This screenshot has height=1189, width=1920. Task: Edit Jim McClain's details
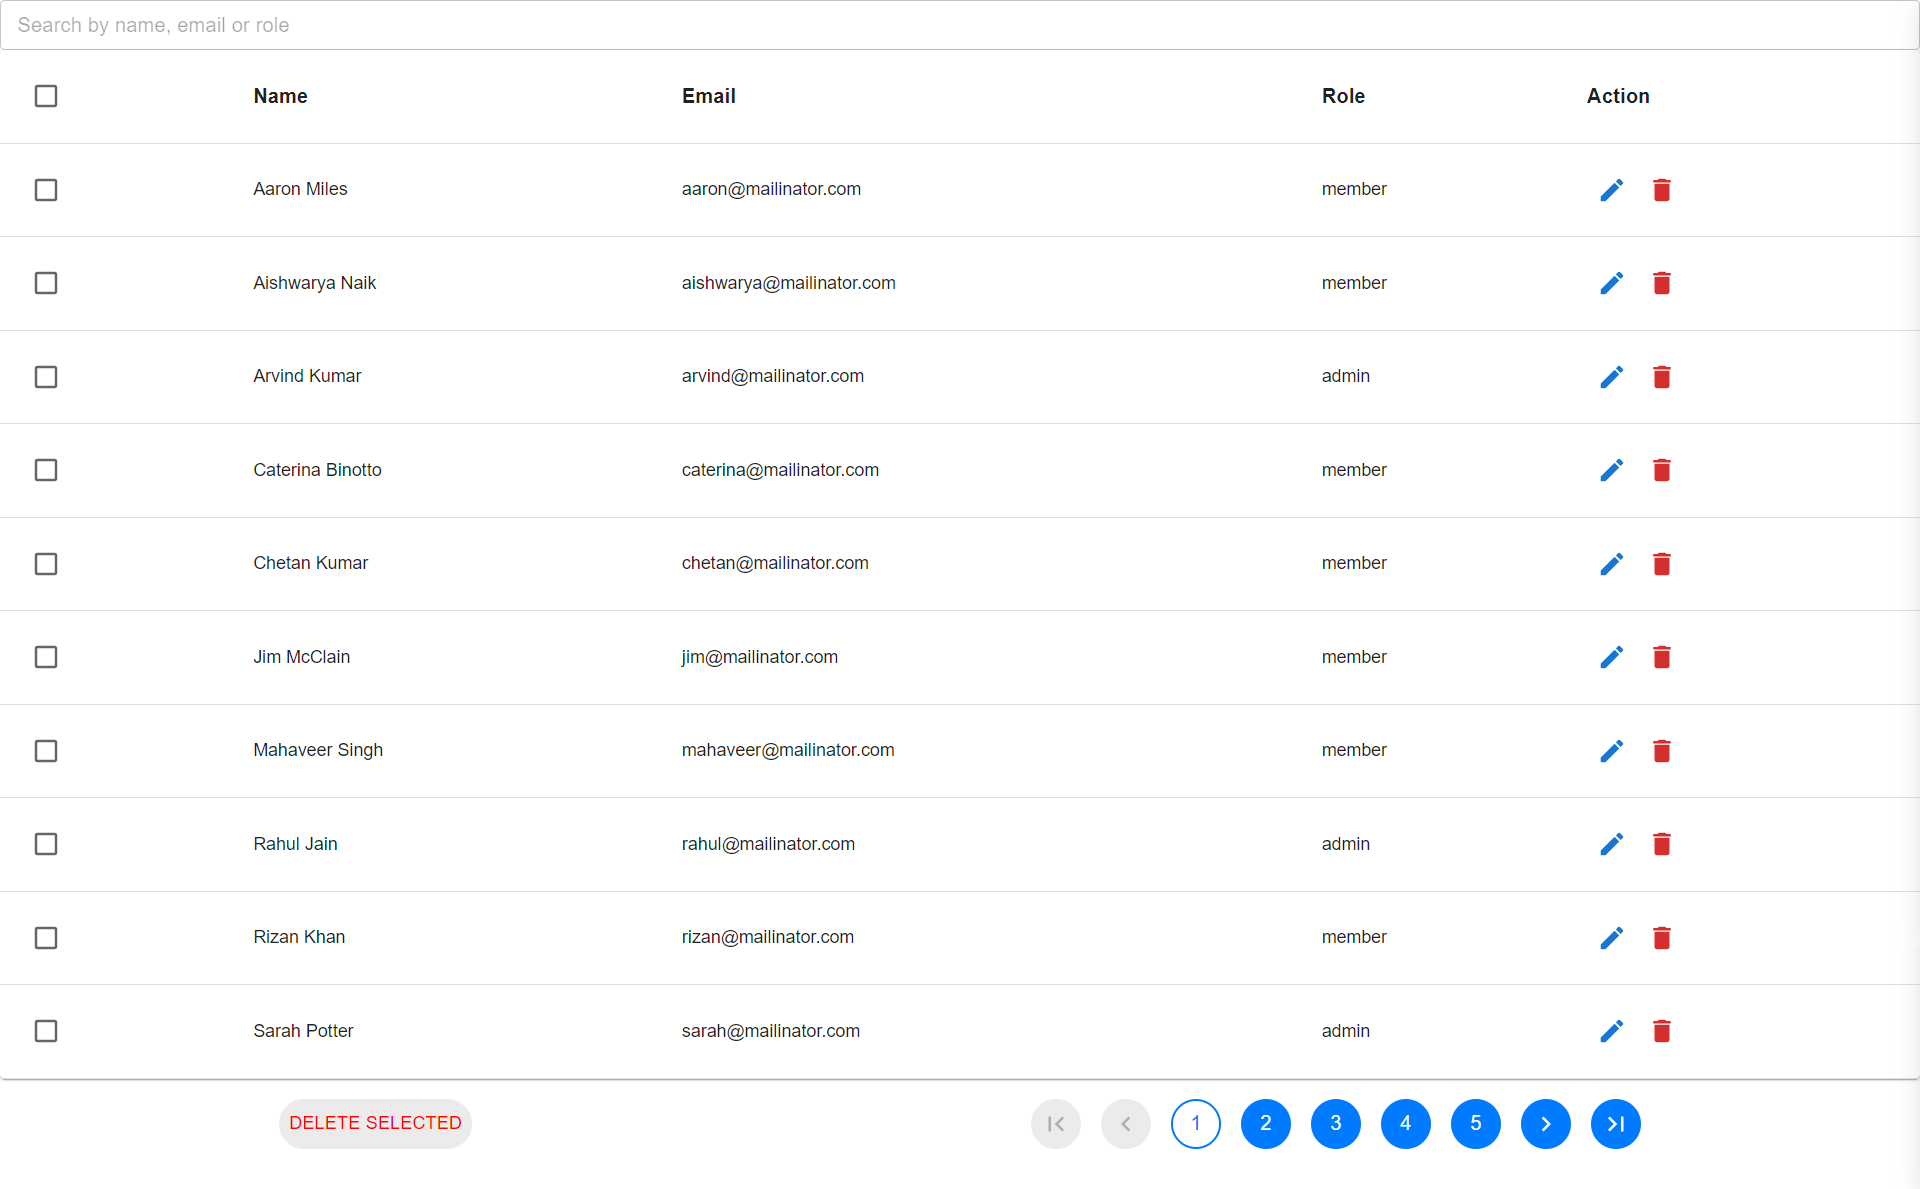1611,657
